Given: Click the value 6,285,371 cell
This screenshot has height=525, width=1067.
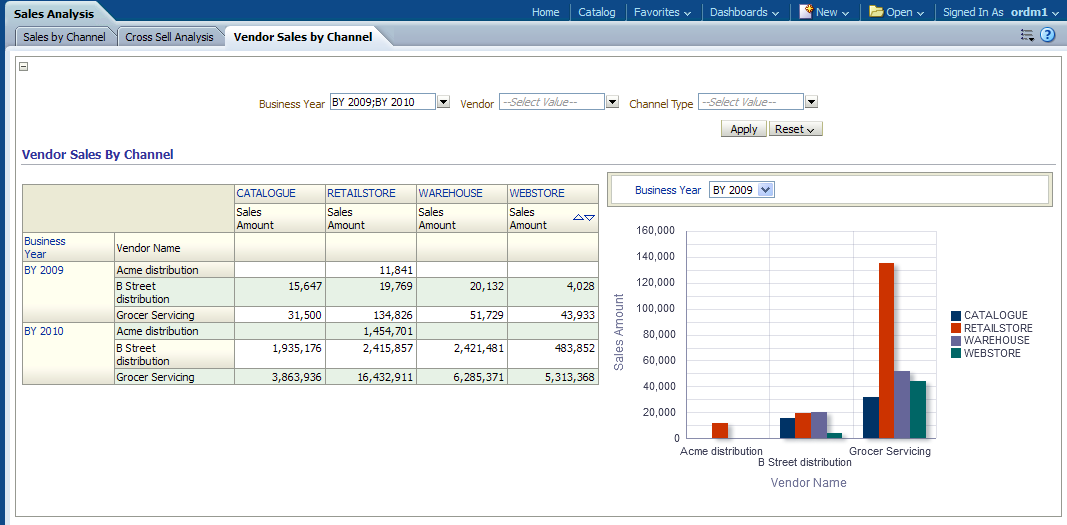Looking at the screenshot, I should (462, 377).
